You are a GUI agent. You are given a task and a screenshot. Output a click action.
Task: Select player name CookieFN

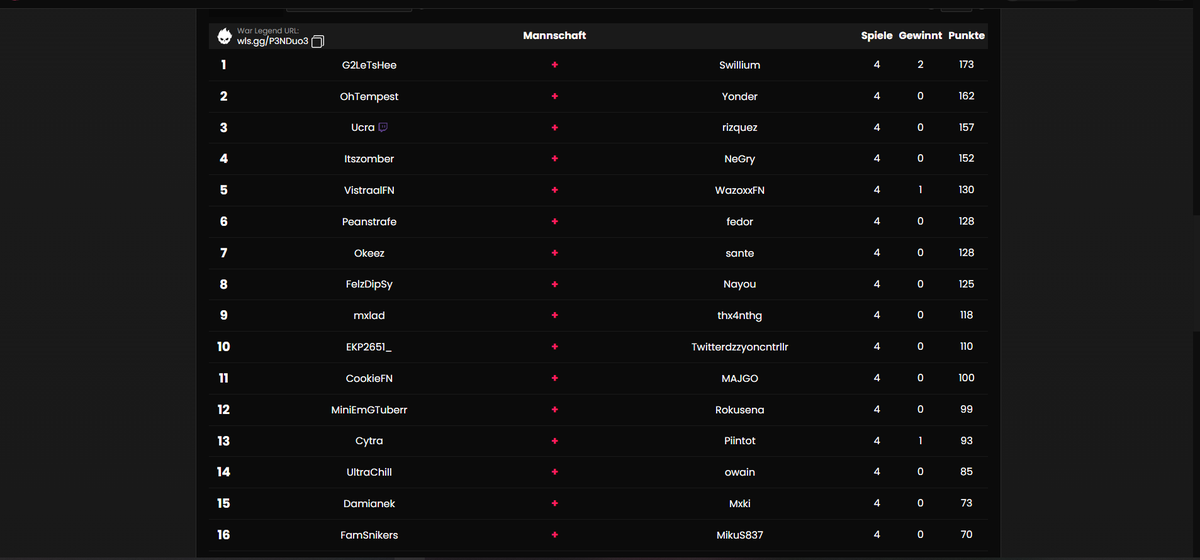point(369,378)
